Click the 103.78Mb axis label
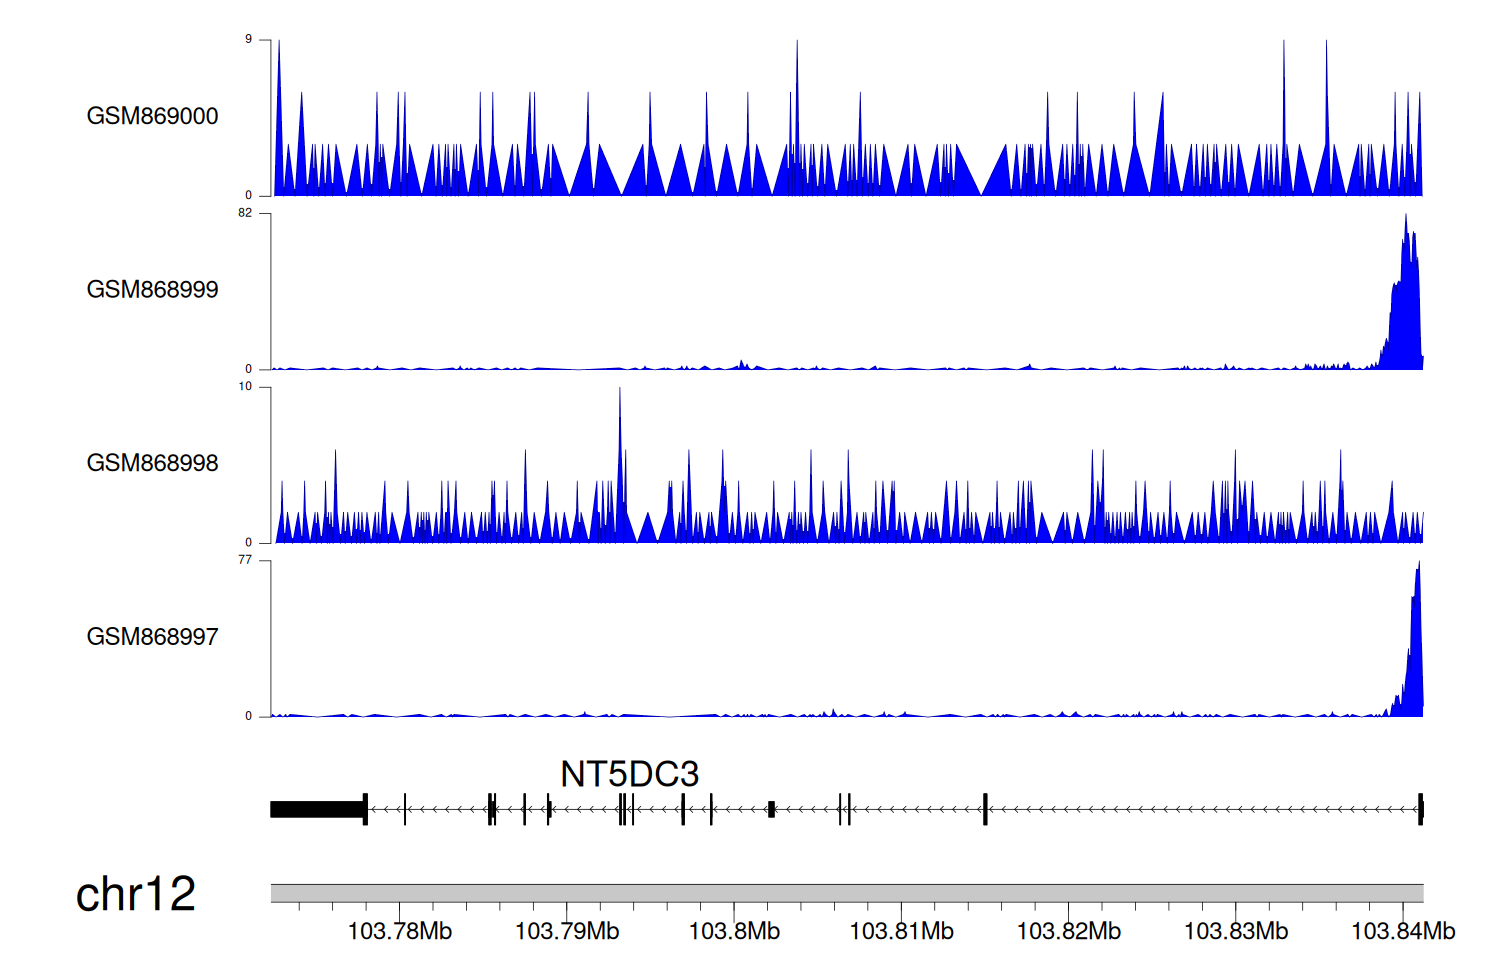 pos(399,932)
